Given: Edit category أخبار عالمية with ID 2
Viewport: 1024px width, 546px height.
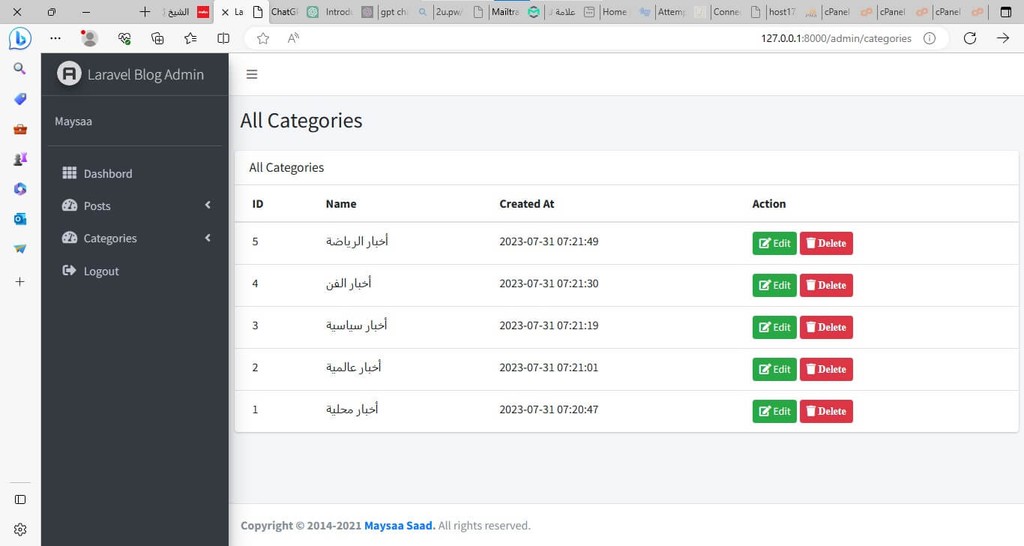Looking at the screenshot, I should pos(774,369).
